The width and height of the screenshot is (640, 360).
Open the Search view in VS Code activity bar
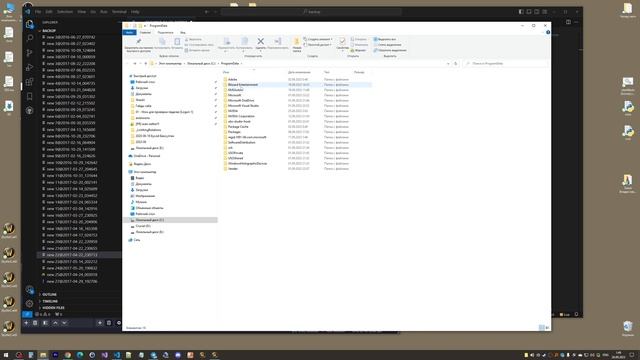click(29, 38)
